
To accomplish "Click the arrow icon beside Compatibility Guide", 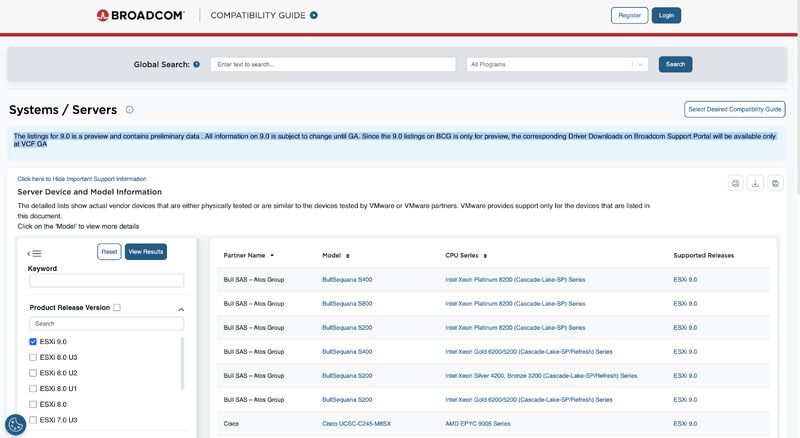I will 314,15.
